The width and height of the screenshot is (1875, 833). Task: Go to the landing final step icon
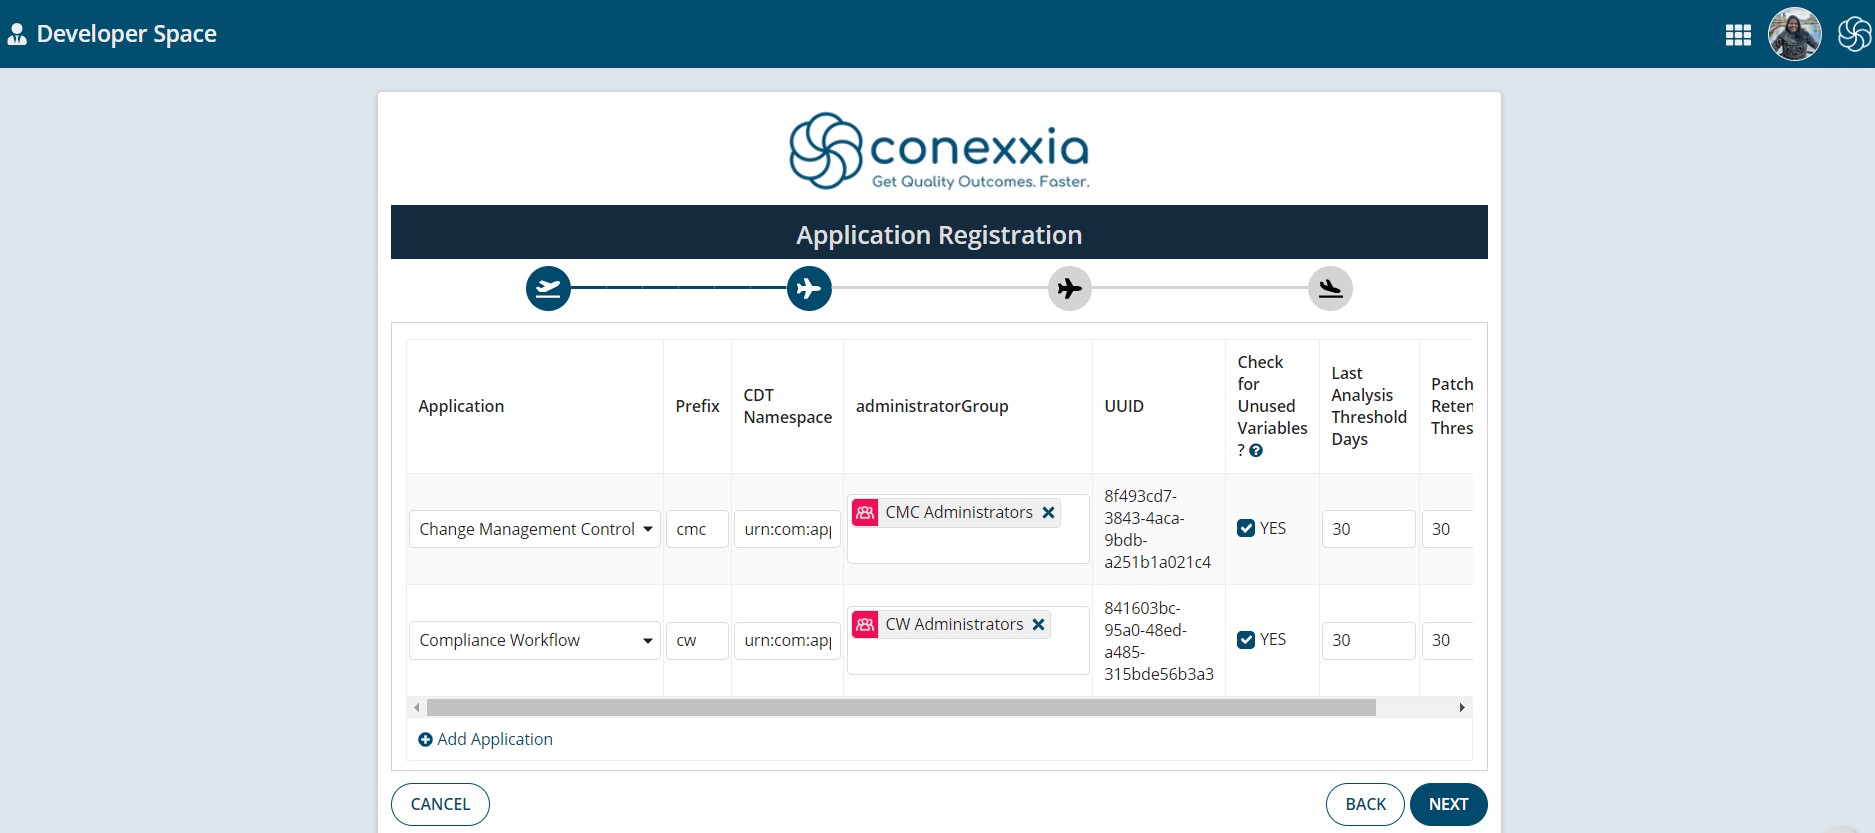tap(1330, 289)
